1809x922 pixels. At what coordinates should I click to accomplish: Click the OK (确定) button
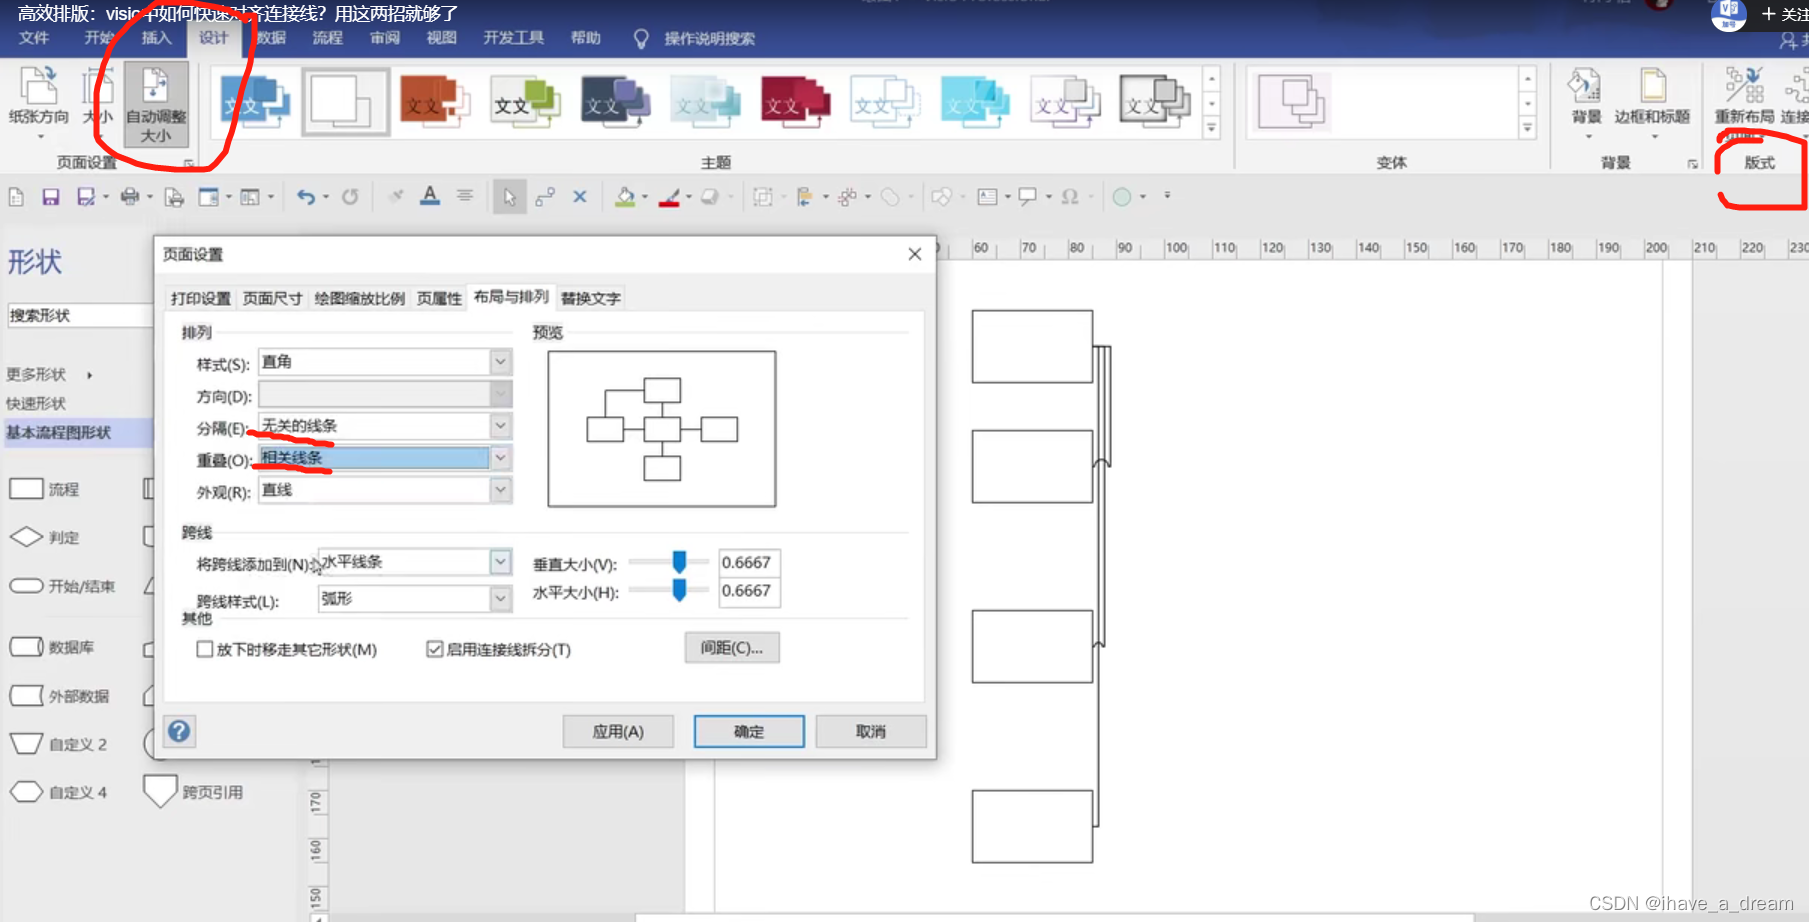coord(749,731)
